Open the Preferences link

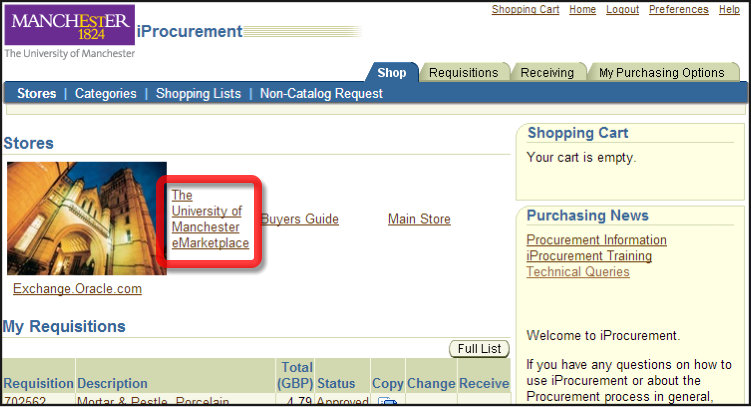pos(679,10)
